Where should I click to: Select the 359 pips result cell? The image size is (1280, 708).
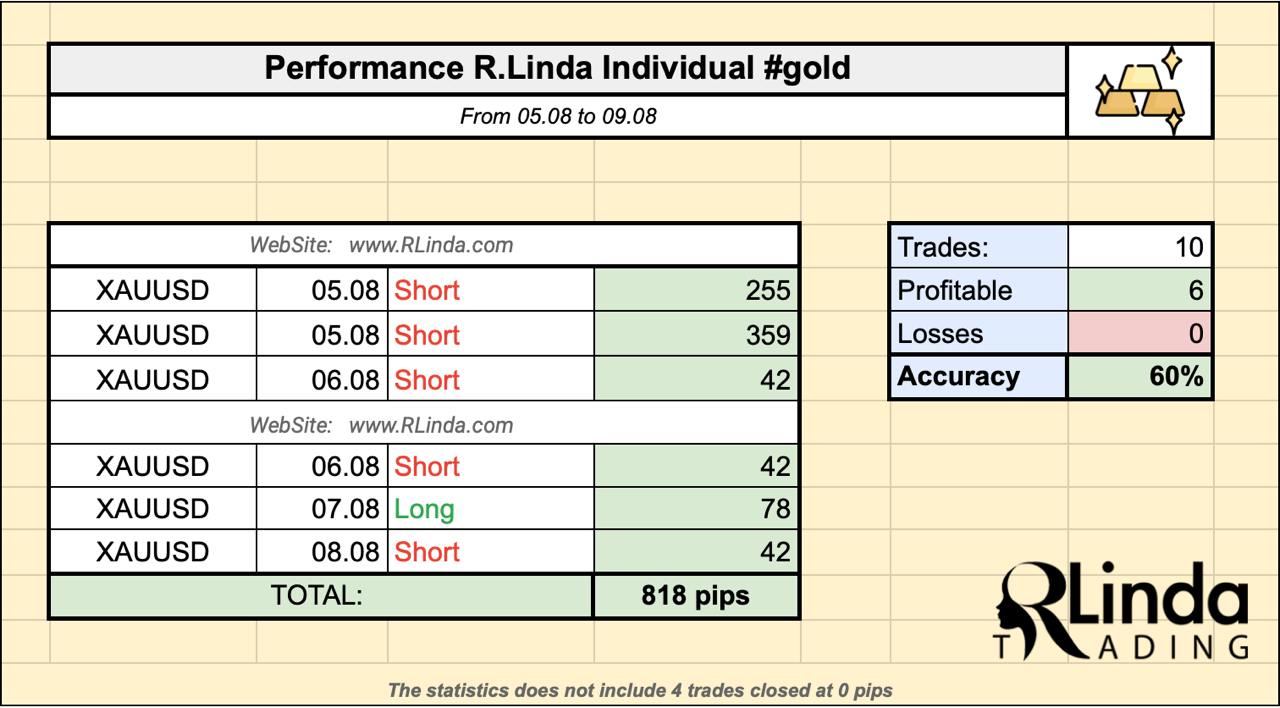[696, 334]
